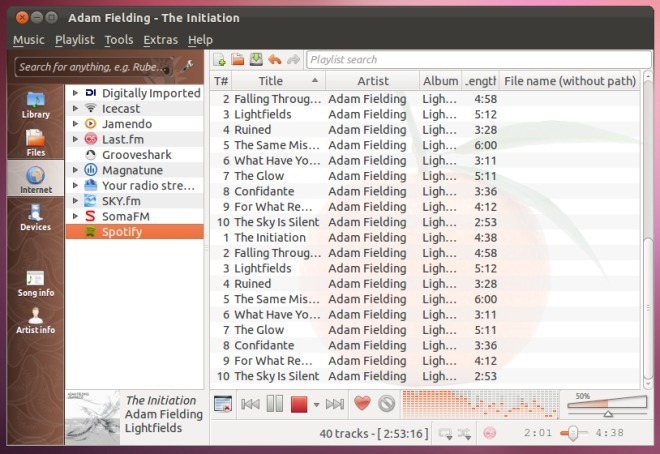This screenshot has height=454, width=660.
Task: Sort playlist by Album column
Action: [441, 81]
